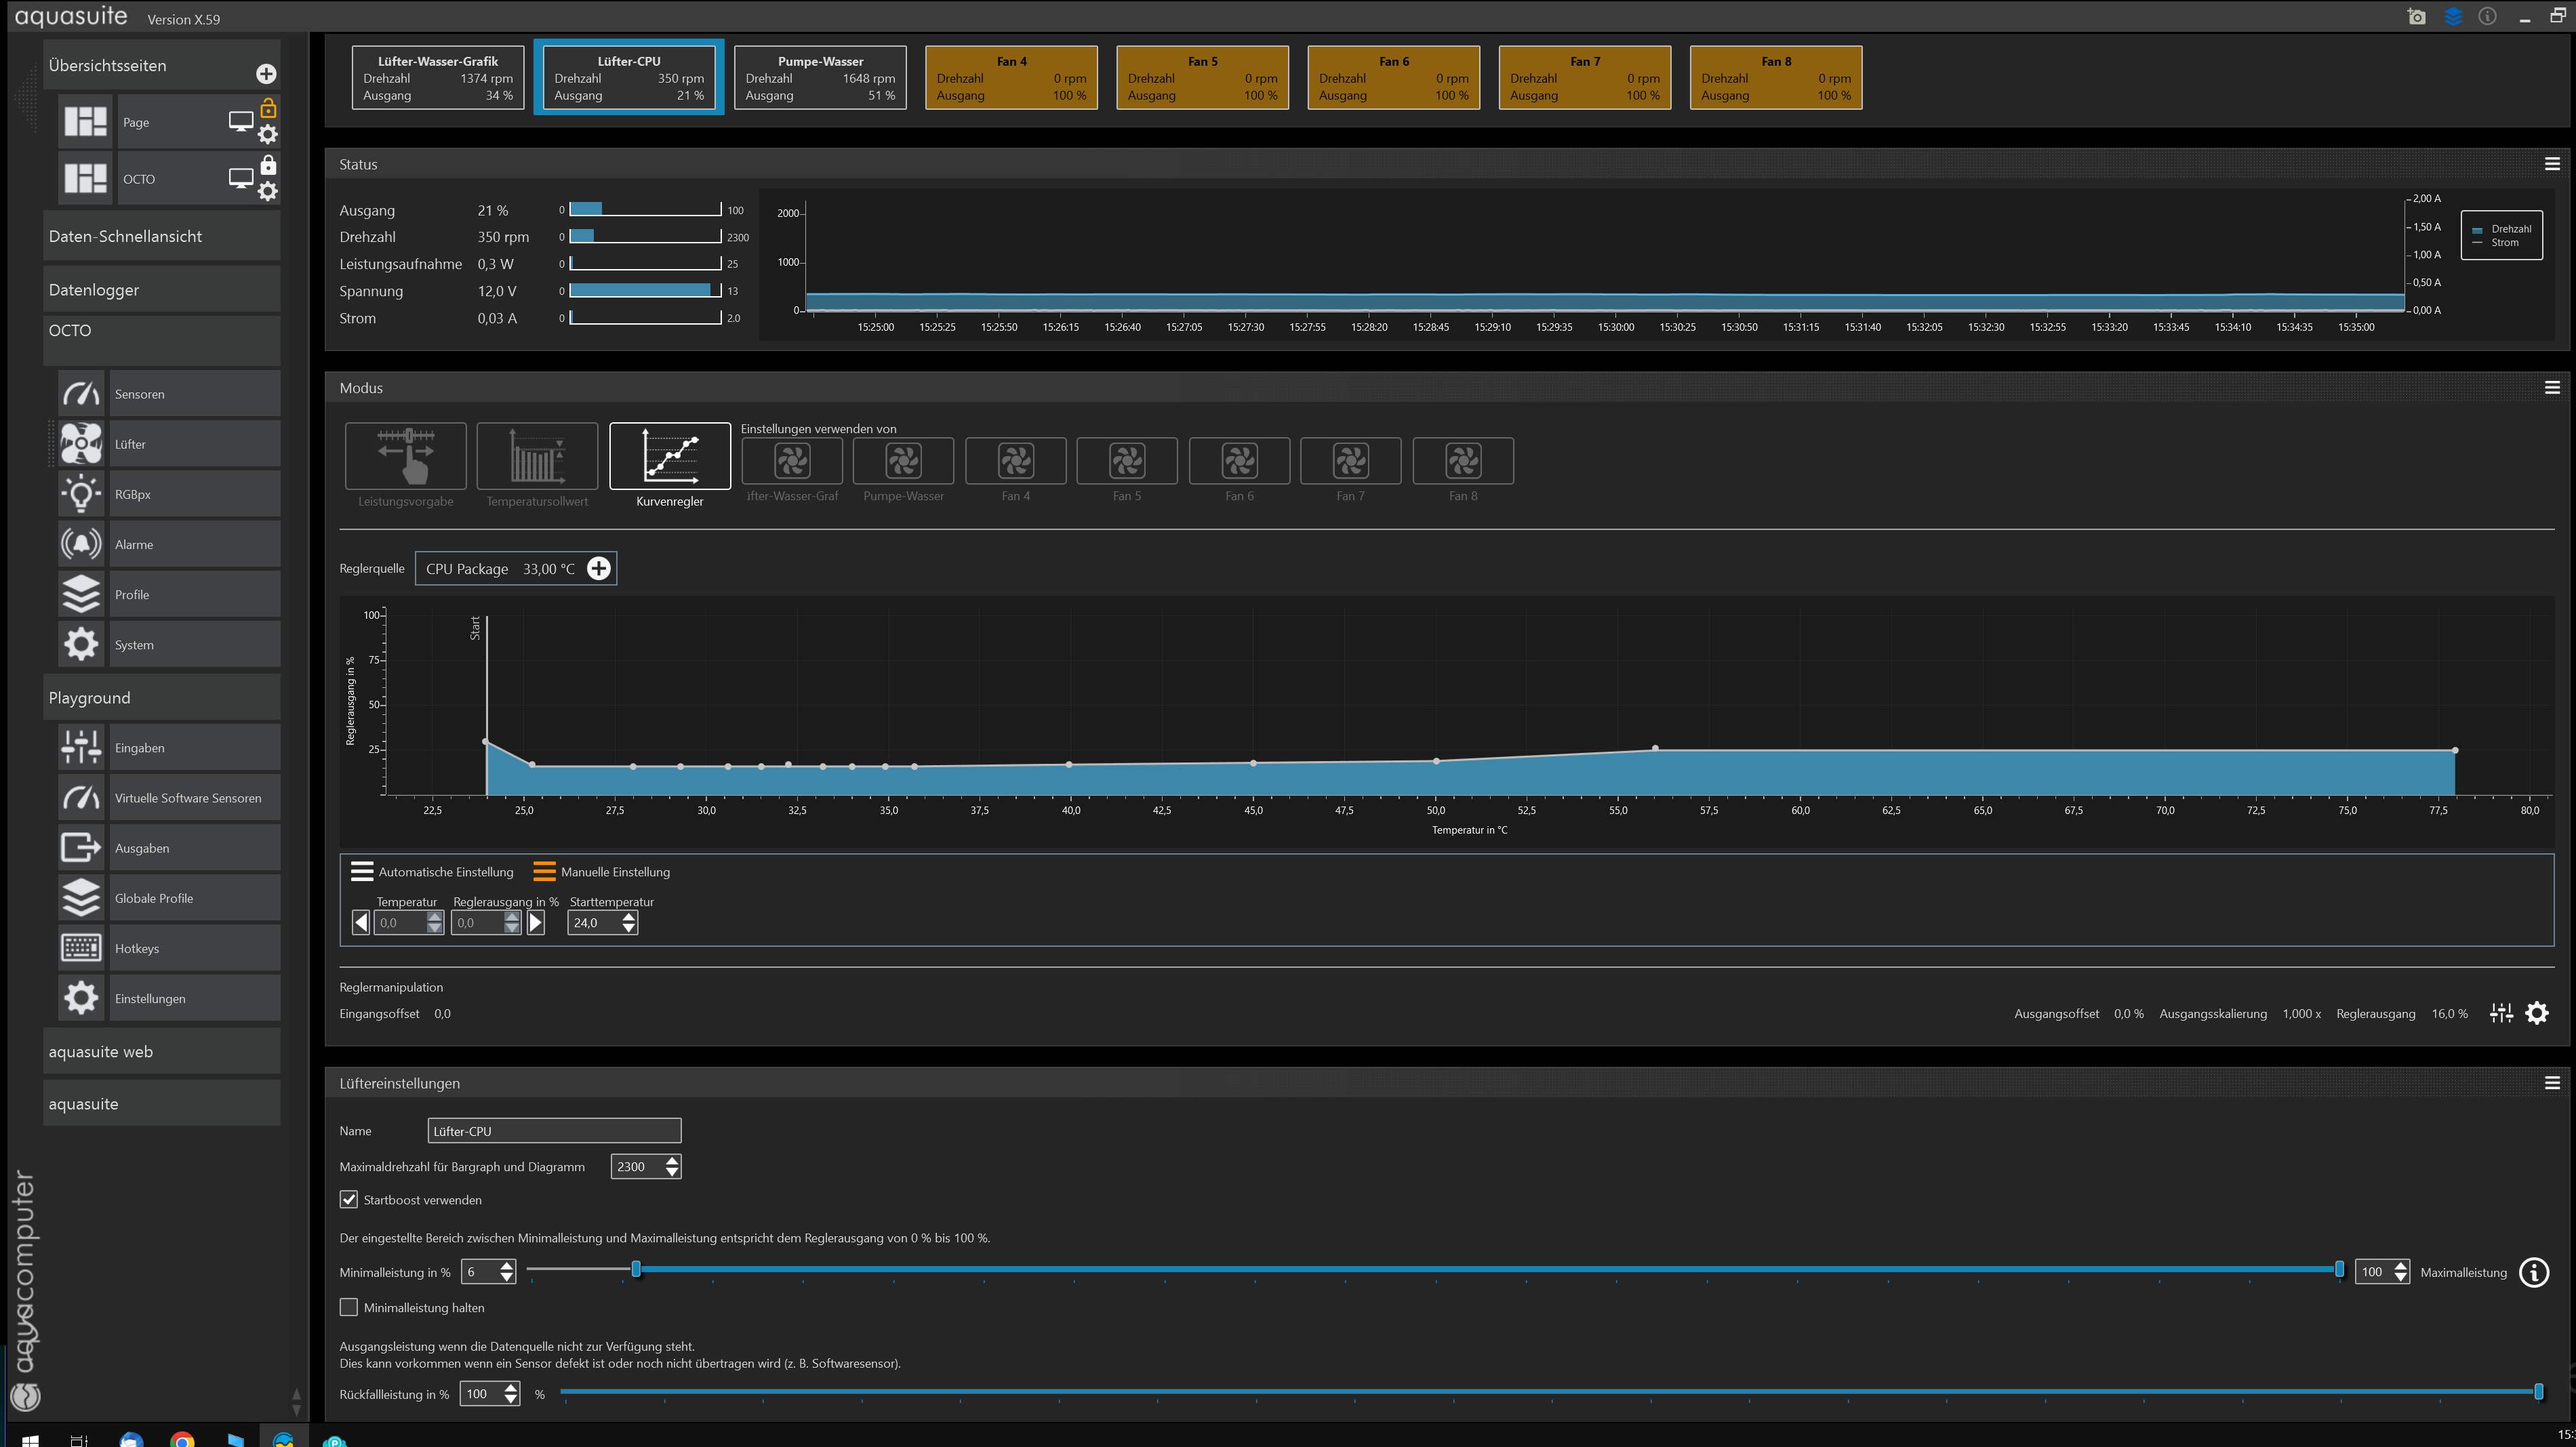Click Automatische Einstellung button
The image size is (2576, 1447).
pos(432,872)
